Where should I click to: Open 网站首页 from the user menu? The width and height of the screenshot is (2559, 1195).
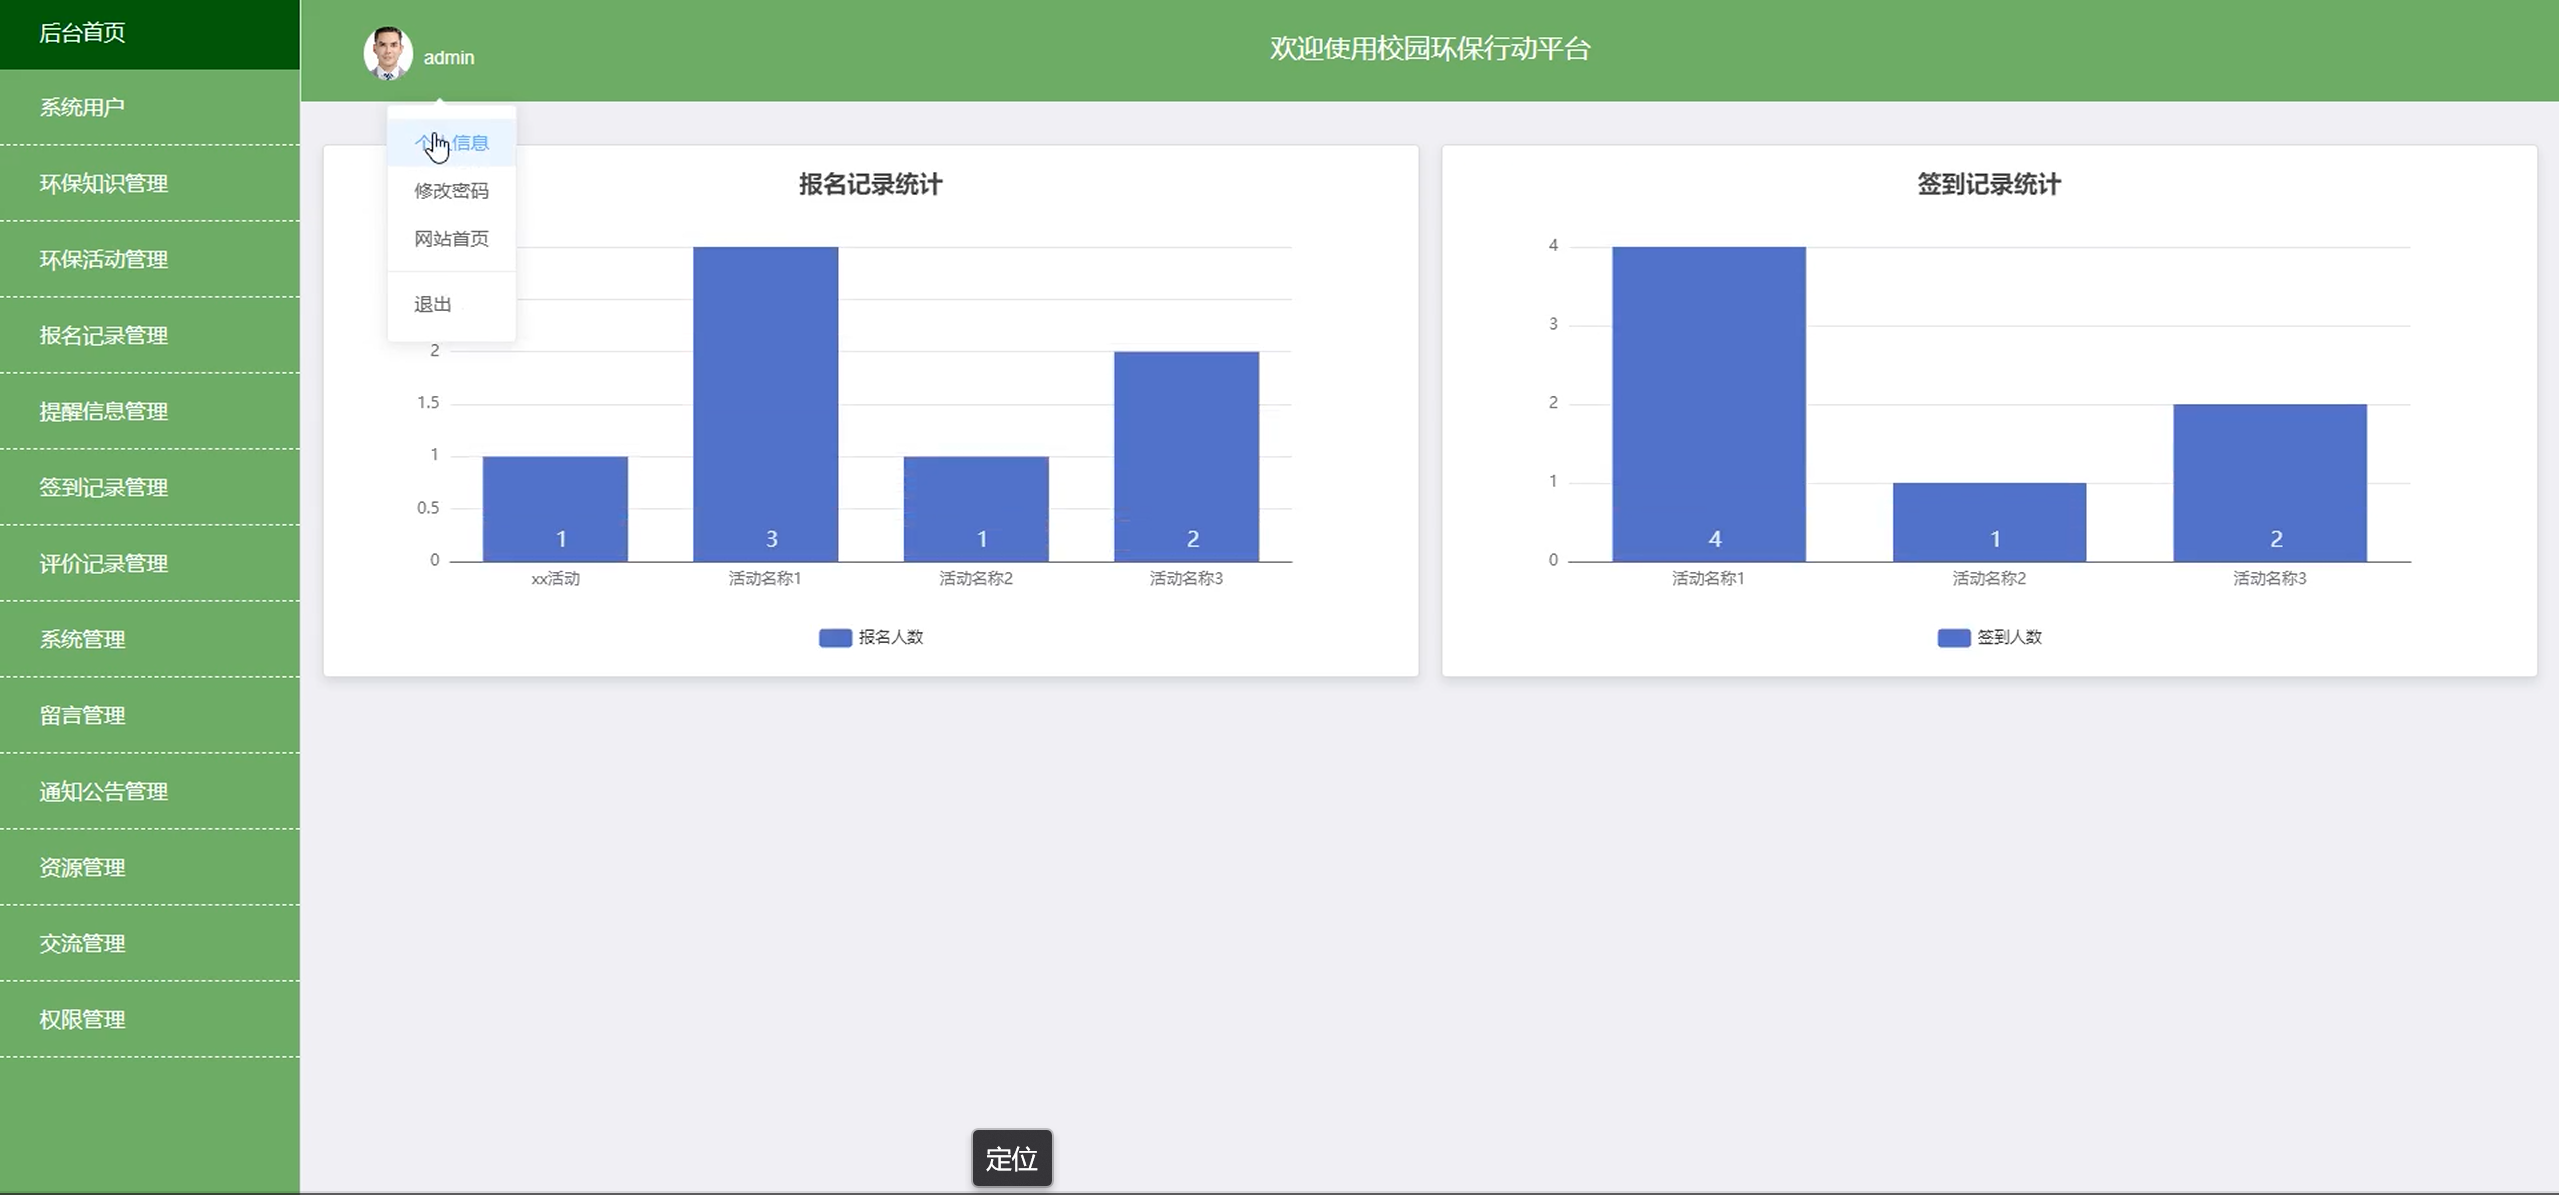coord(451,239)
